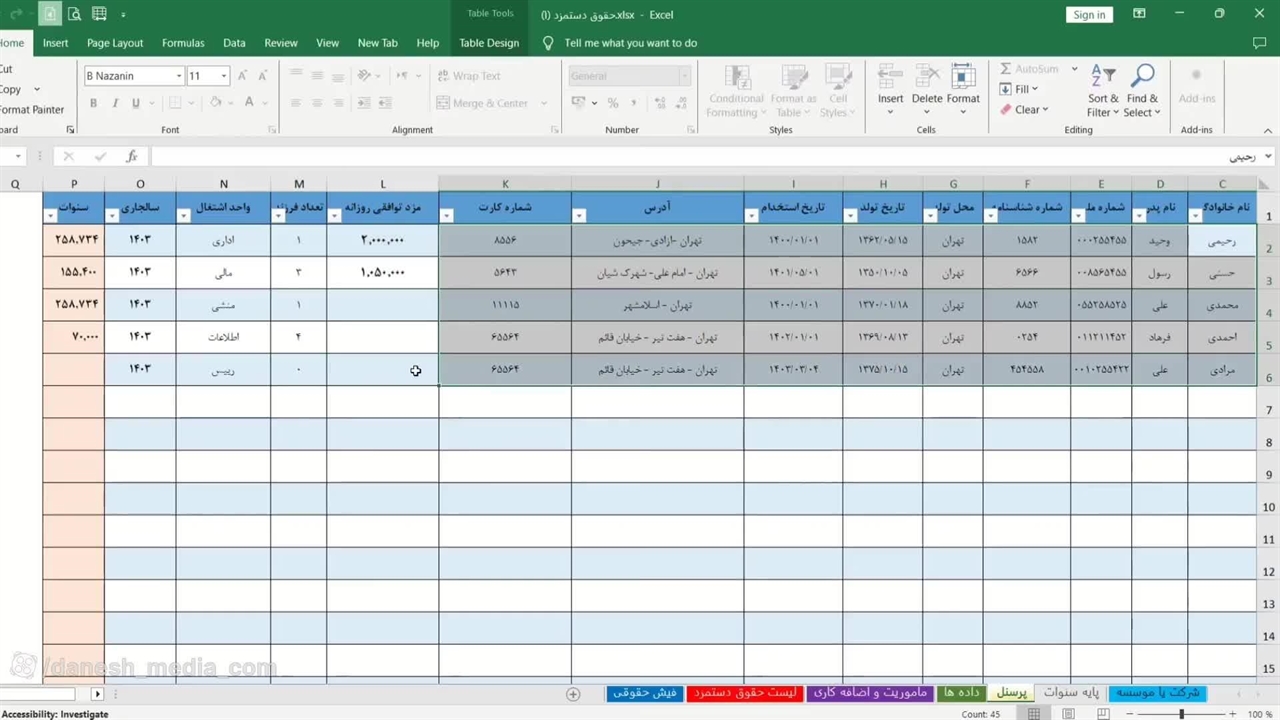Toggle Italic formatting
This screenshot has height=720, width=1280.
pos(115,103)
